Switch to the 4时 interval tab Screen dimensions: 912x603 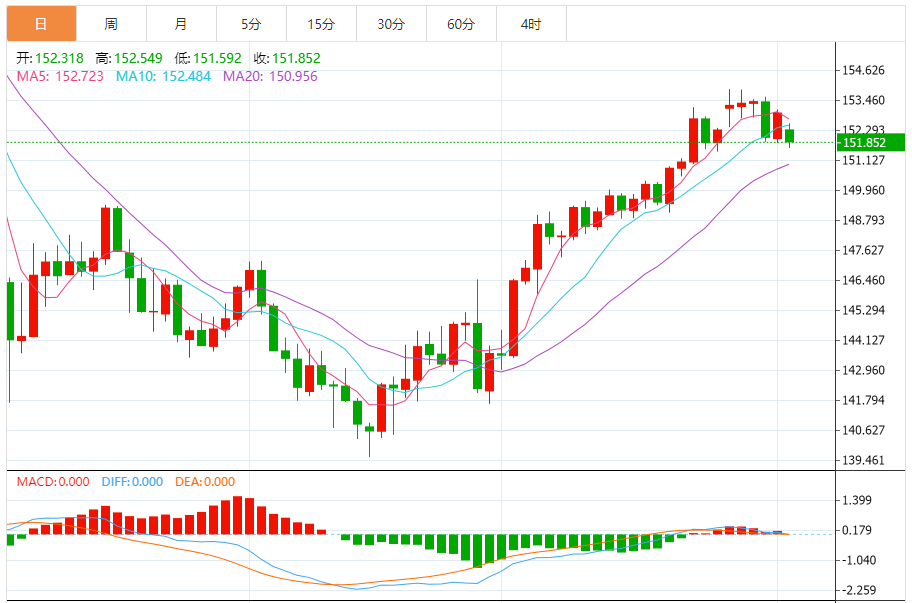(x=531, y=24)
